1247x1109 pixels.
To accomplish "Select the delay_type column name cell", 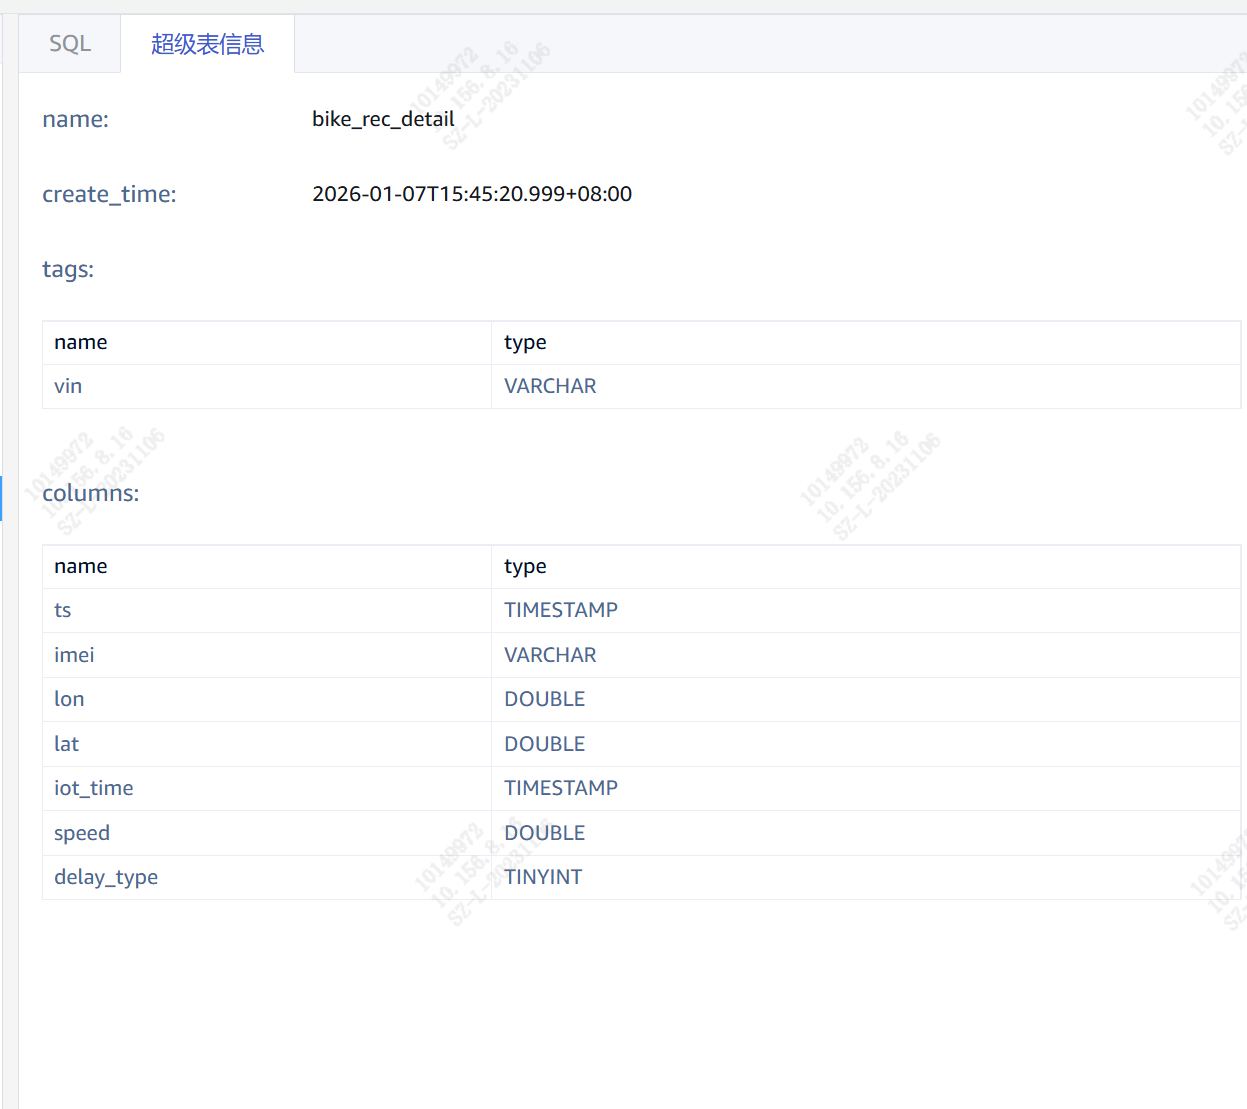I will tap(106, 877).
